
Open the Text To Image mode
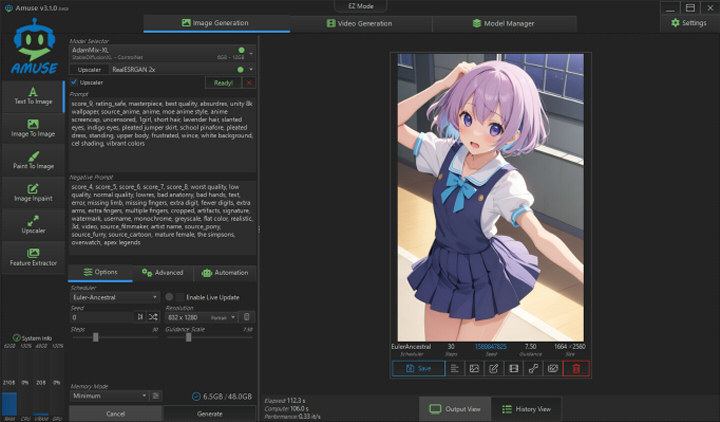click(33, 96)
